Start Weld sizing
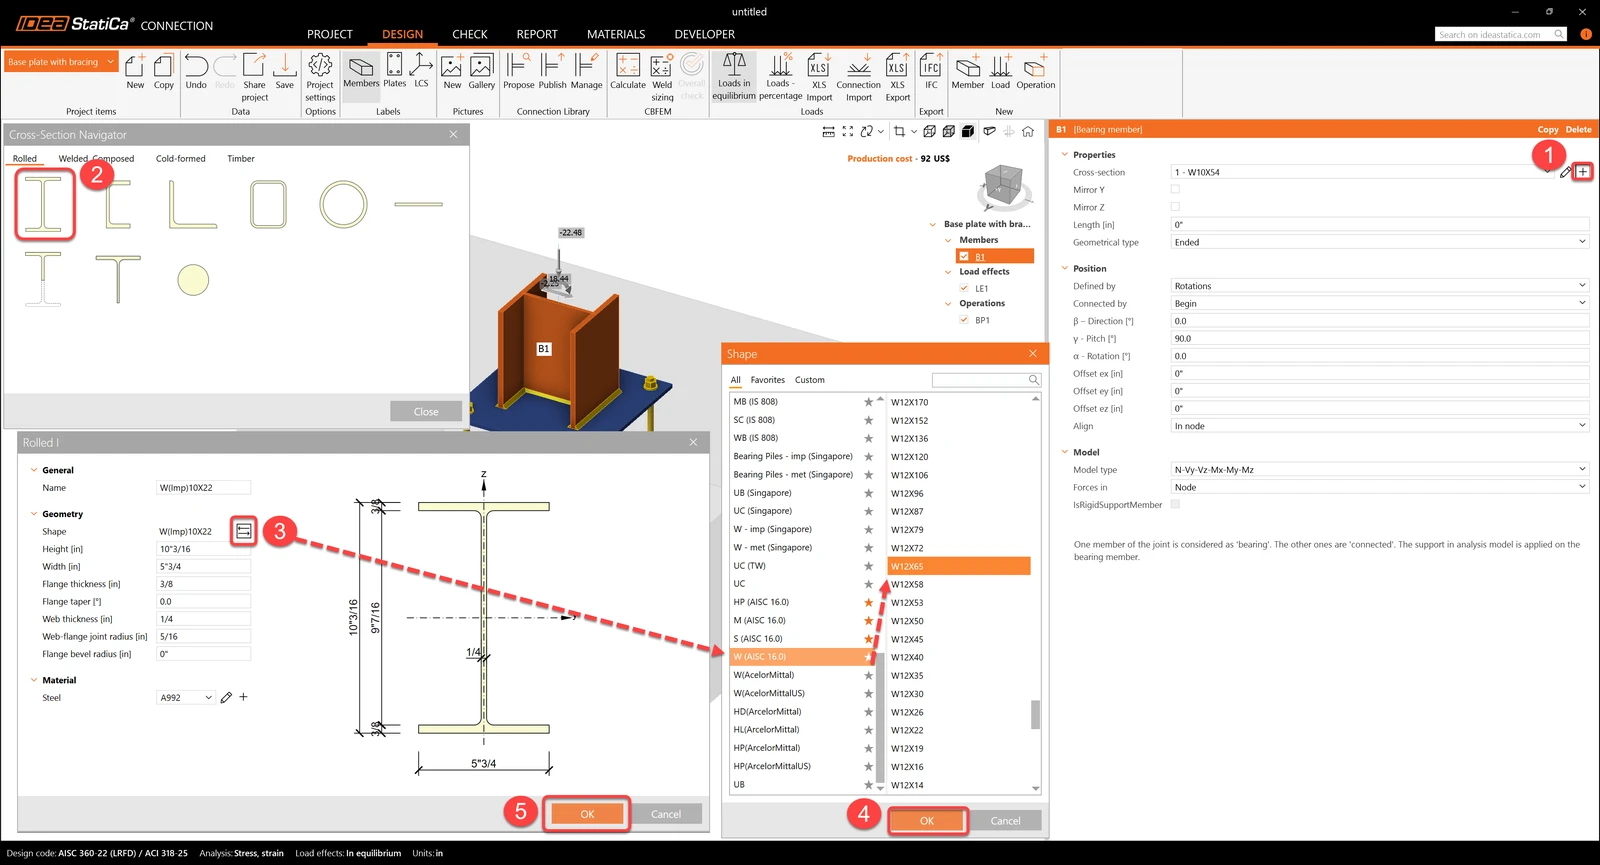1600x865 pixels. (x=662, y=77)
